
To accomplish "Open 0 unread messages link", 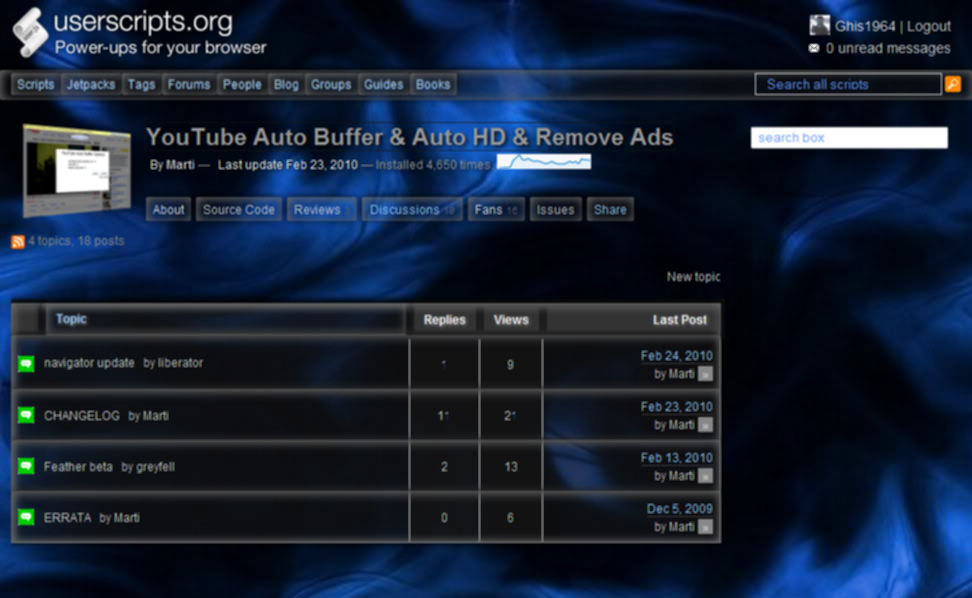I will point(888,48).
